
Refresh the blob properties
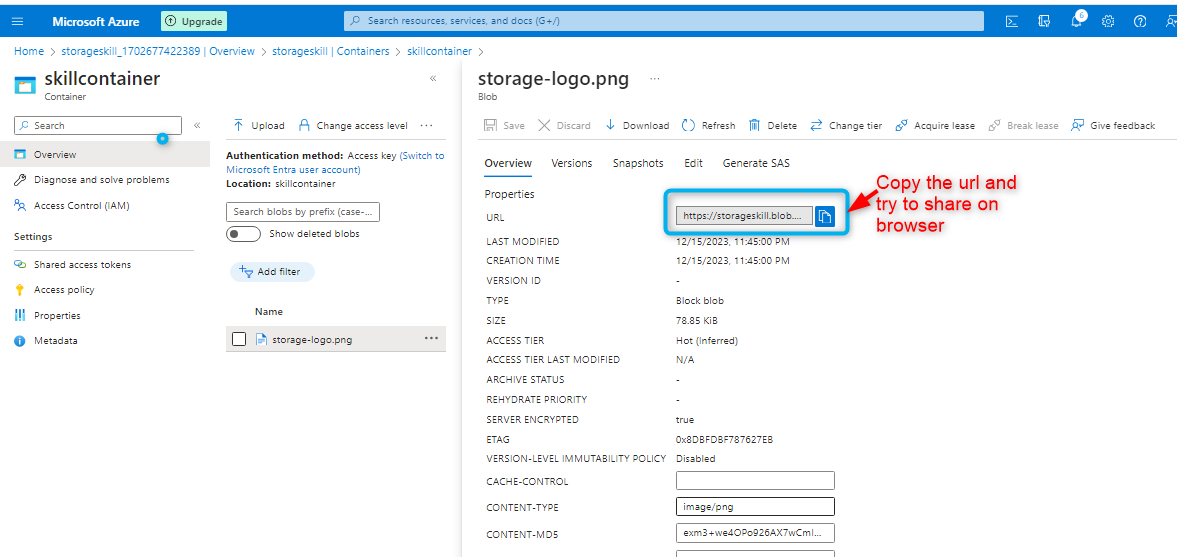tap(708, 126)
